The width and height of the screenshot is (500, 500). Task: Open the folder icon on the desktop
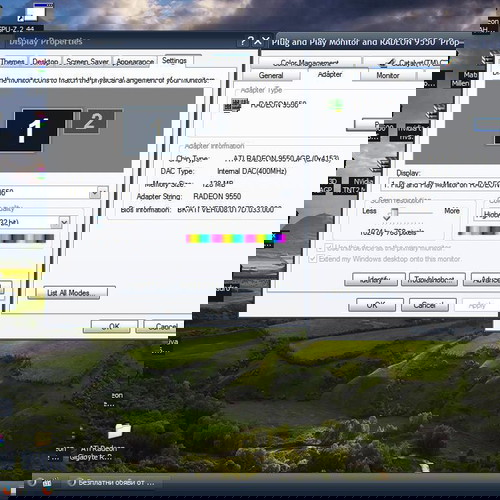119,430
